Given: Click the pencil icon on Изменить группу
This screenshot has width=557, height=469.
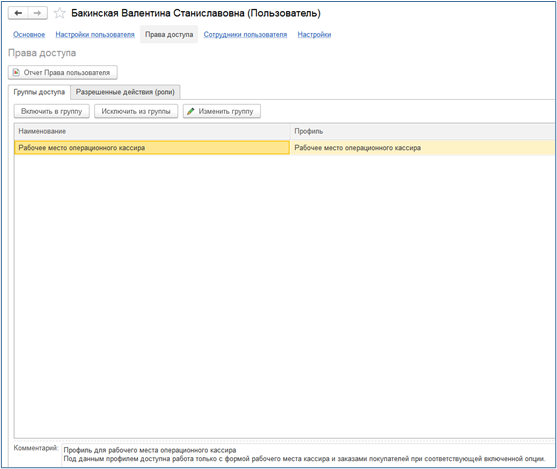Looking at the screenshot, I should tap(191, 111).
